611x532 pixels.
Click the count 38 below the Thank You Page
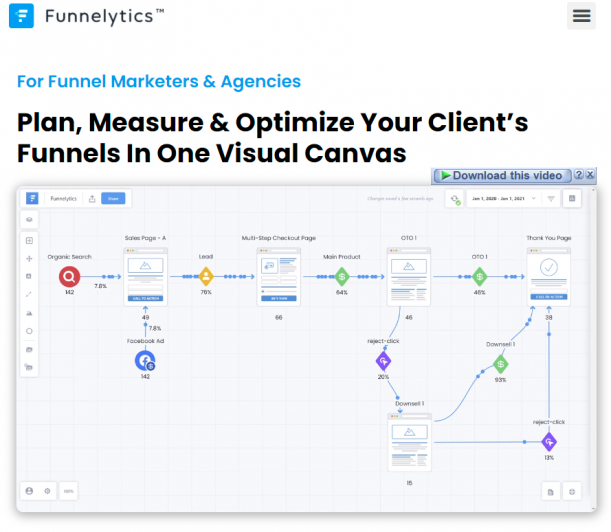point(549,318)
